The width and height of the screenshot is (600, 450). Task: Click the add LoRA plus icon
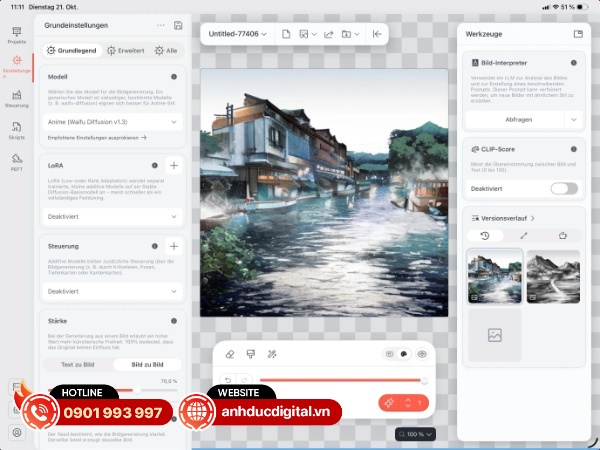(x=174, y=165)
